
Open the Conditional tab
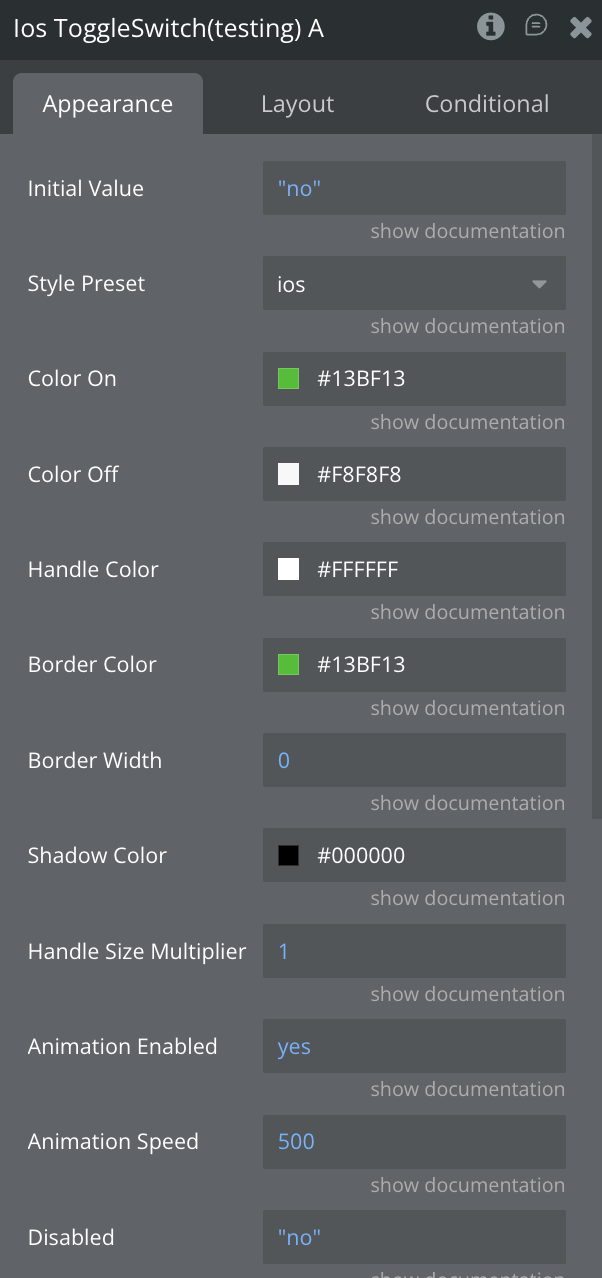(x=487, y=104)
